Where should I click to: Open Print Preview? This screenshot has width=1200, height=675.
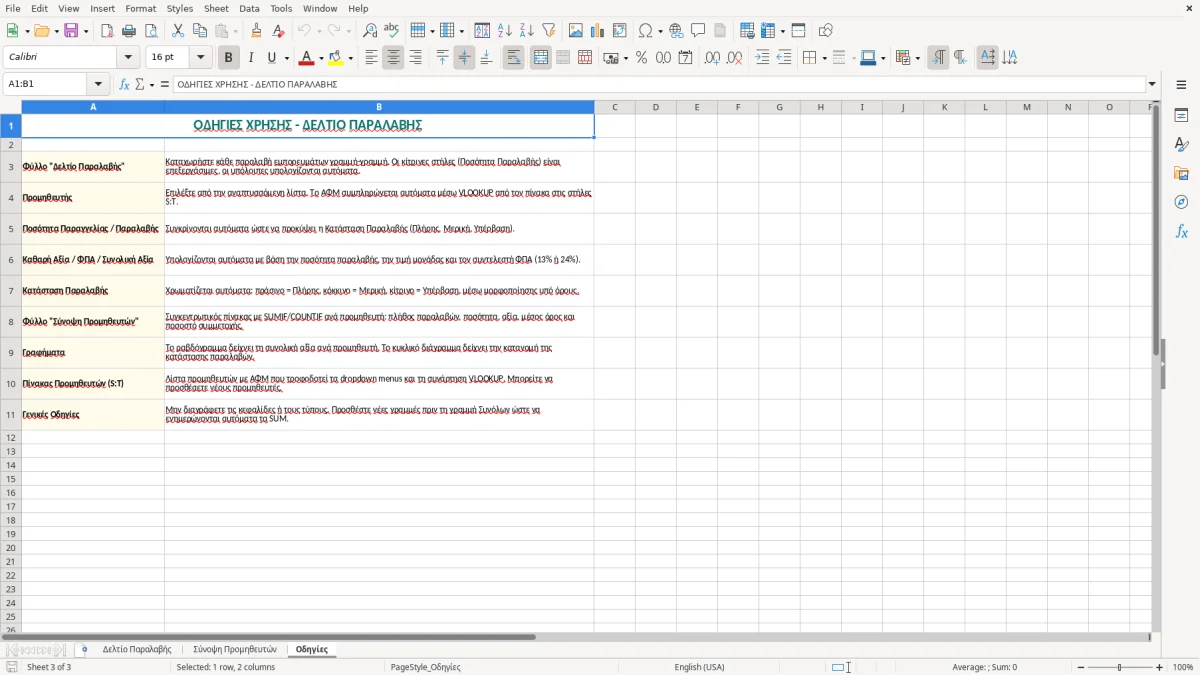click(x=151, y=31)
